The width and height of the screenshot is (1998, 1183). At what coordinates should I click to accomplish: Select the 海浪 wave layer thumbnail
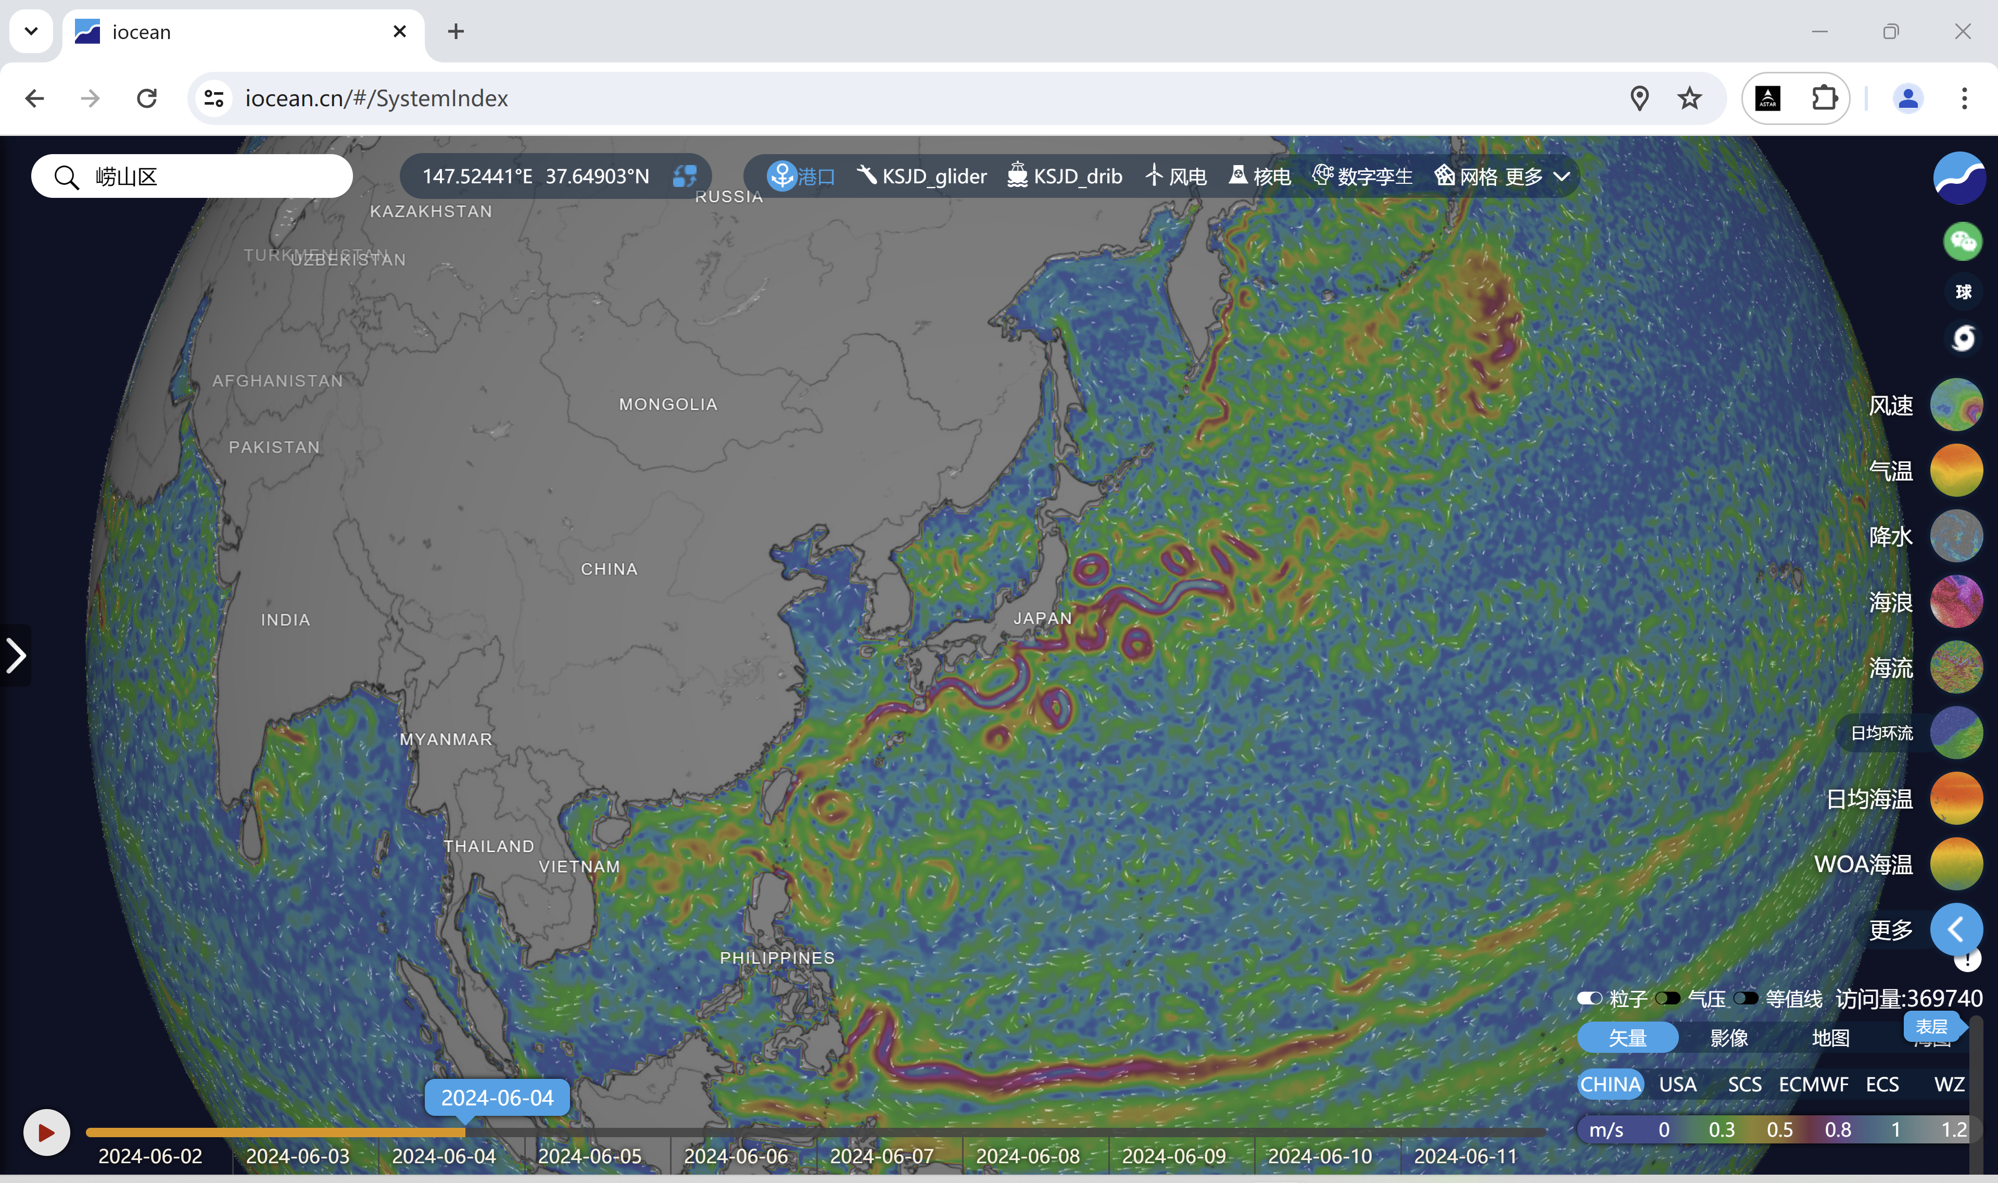(x=1956, y=602)
